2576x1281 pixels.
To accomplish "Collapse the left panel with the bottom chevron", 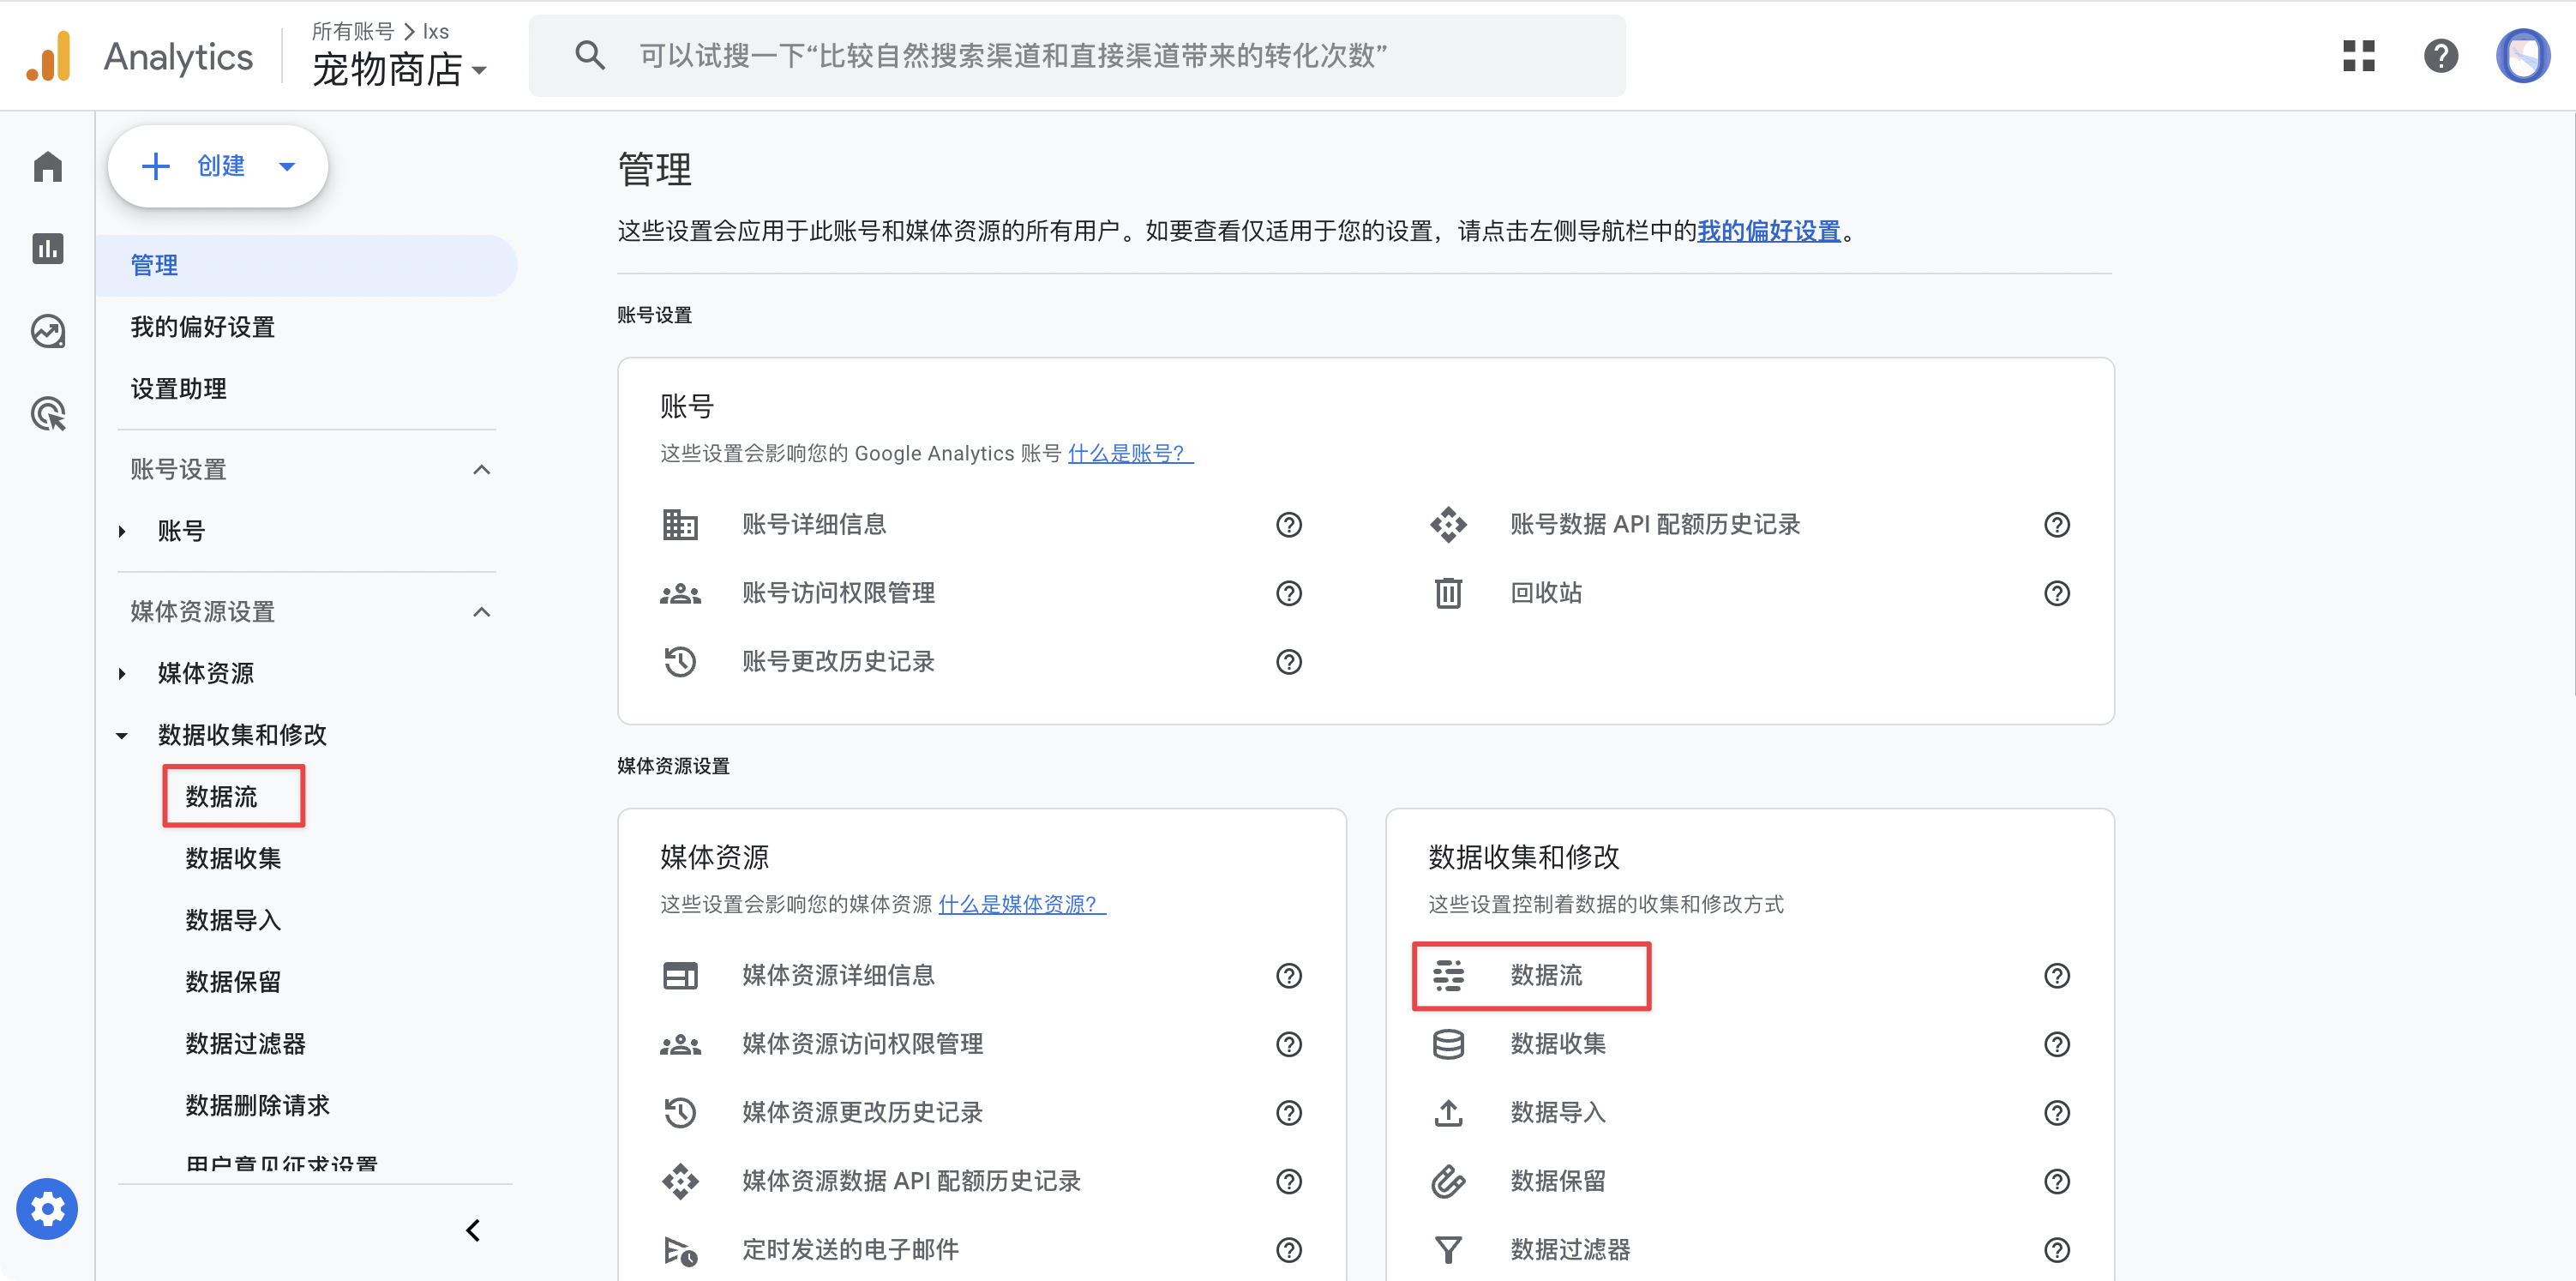I will tap(472, 1230).
